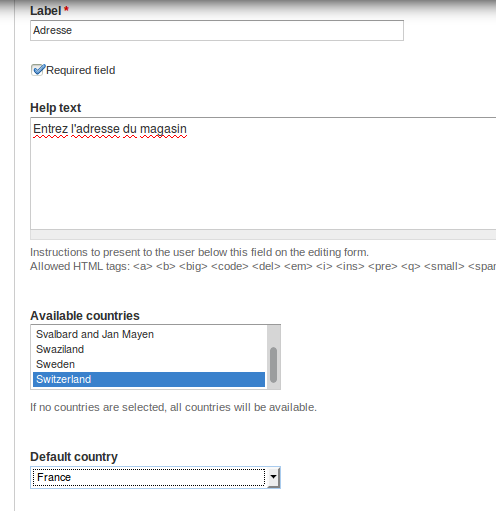Click the Default country heading
496x511 pixels.
(74, 457)
